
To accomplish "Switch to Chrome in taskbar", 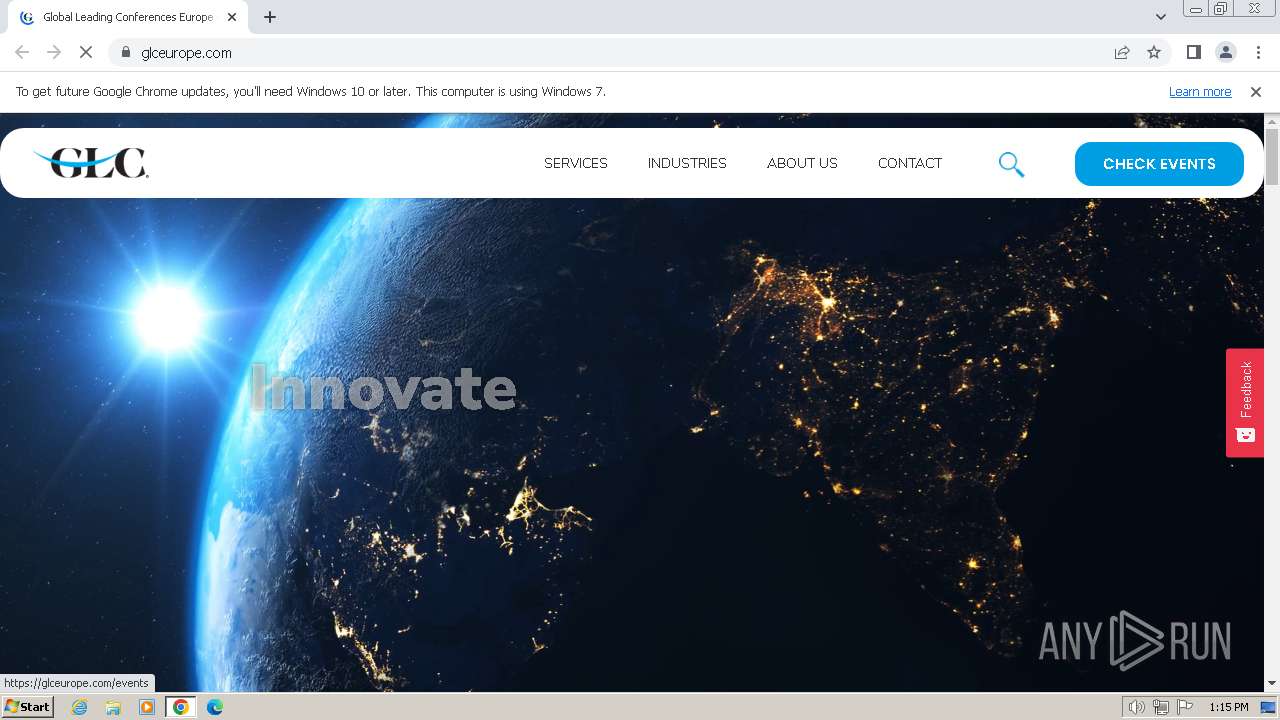I will (180, 707).
